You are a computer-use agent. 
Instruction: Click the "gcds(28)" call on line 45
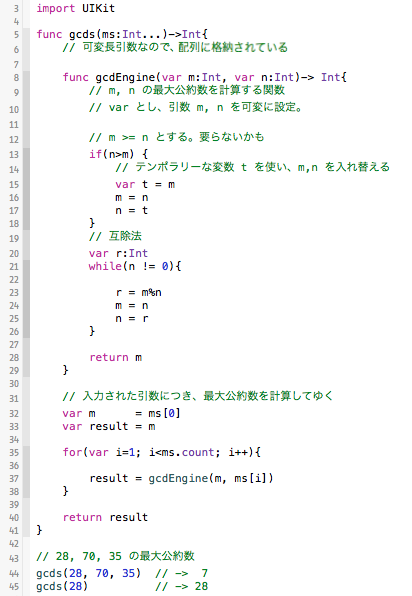click(62, 586)
